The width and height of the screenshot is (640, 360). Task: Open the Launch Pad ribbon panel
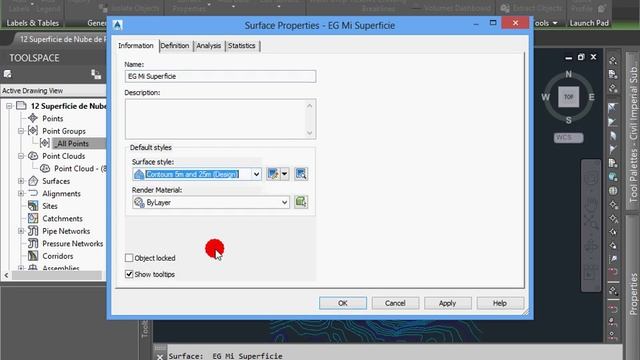pyautogui.click(x=589, y=23)
